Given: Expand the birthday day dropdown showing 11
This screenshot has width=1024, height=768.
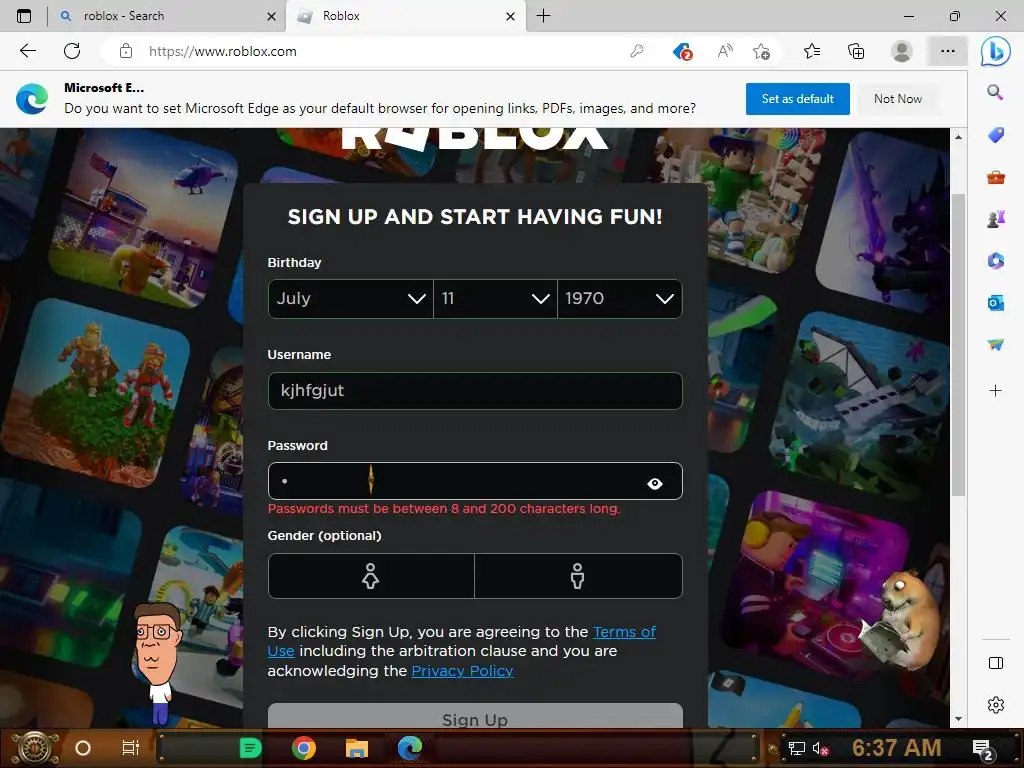Looking at the screenshot, I should click(x=495, y=298).
